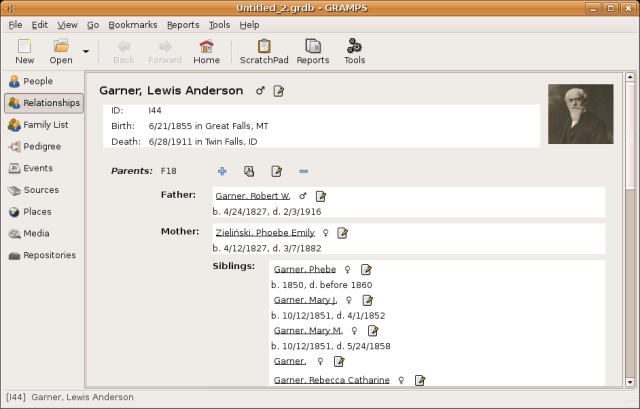
Task: Edit Garner, Phebe using her edit icon
Action: pyautogui.click(x=366, y=270)
